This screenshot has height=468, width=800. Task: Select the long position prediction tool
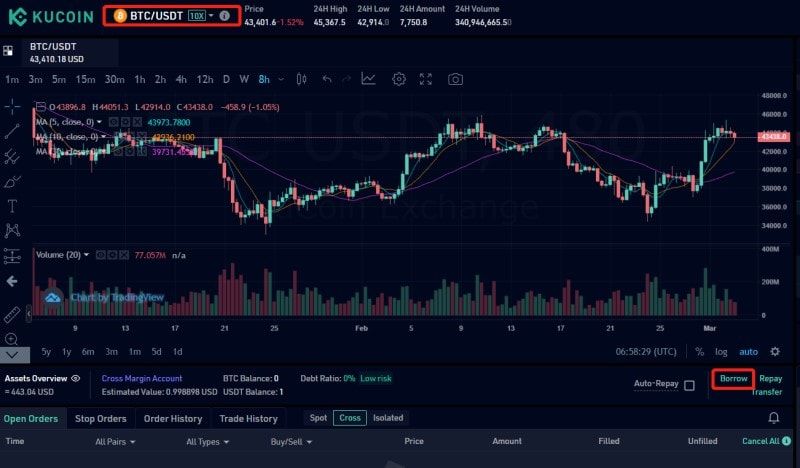[12, 256]
